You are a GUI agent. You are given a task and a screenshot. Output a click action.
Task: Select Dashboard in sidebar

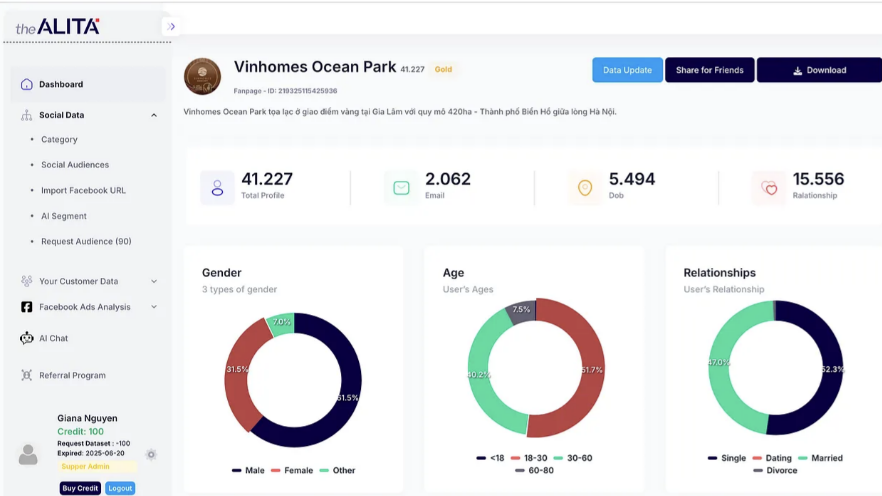[x=88, y=84]
